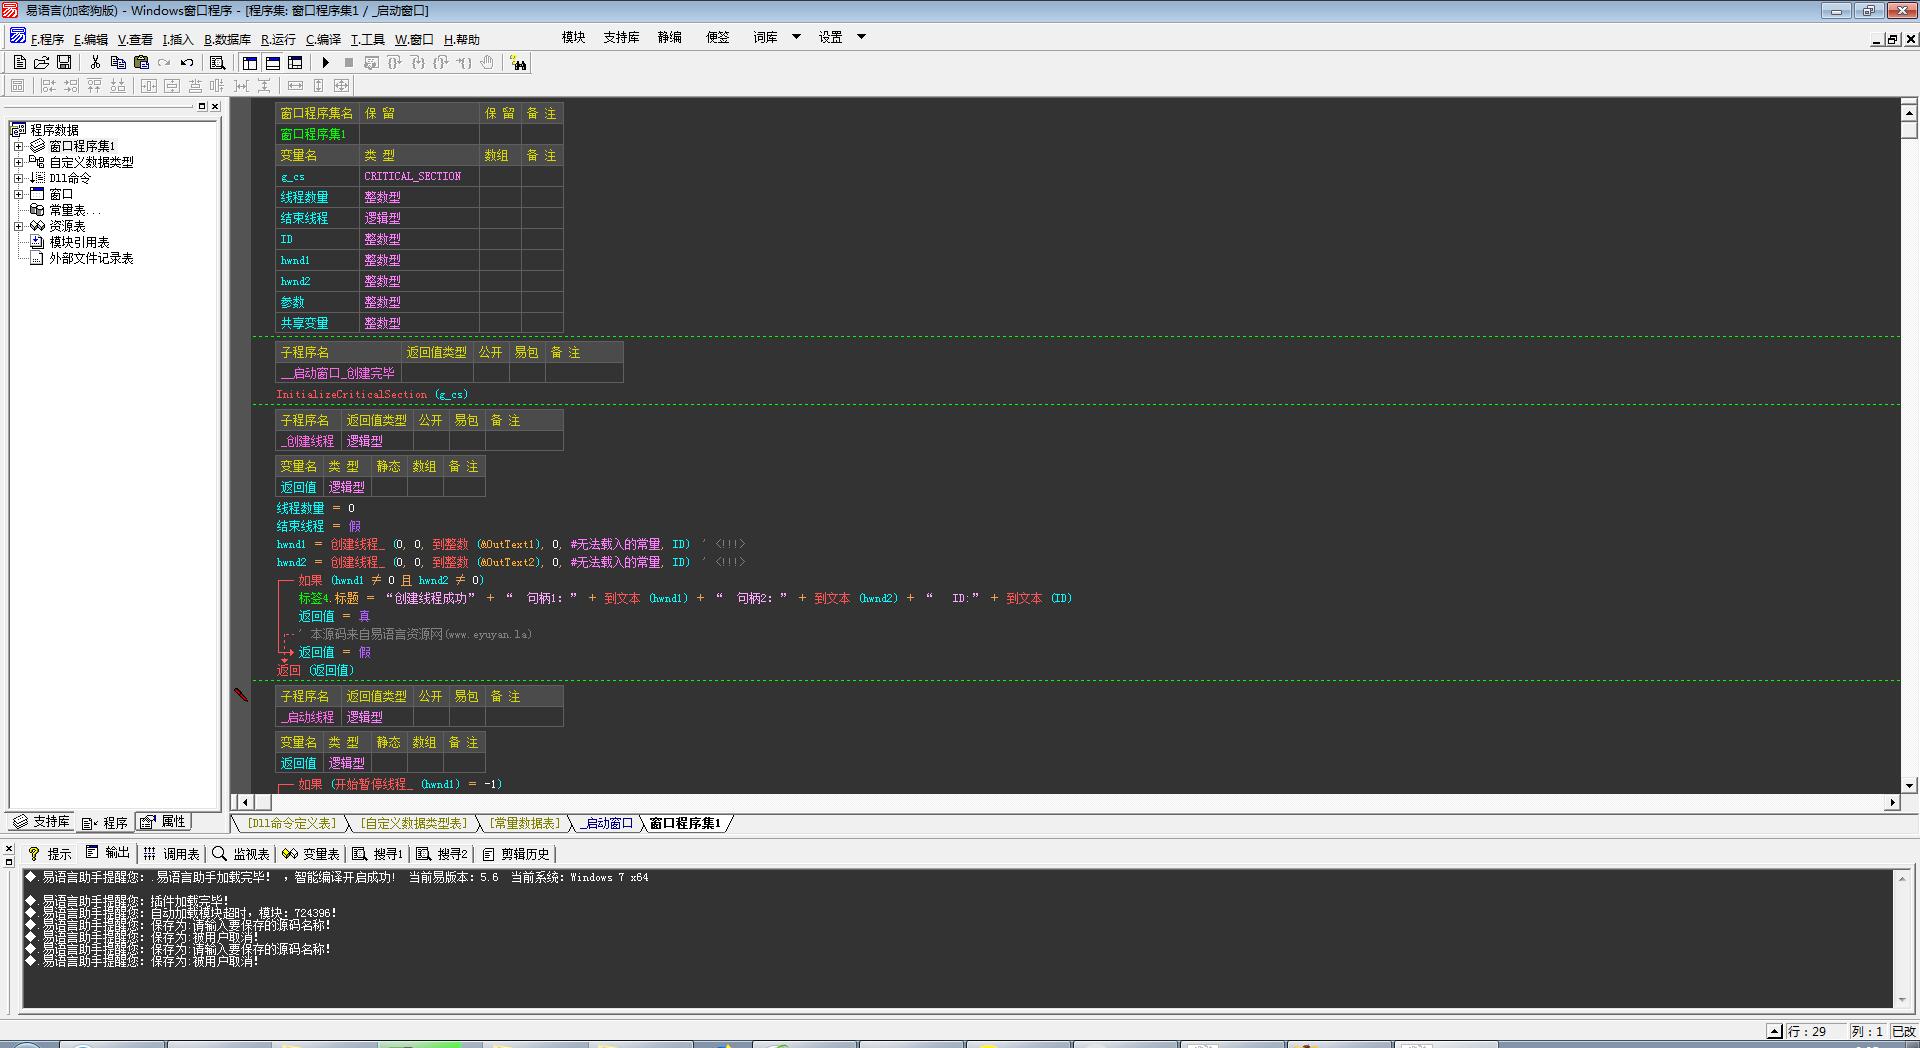Viewport: 1920px width, 1048px height.
Task: Open the 搜寻1 tab
Action: click(x=378, y=853)
